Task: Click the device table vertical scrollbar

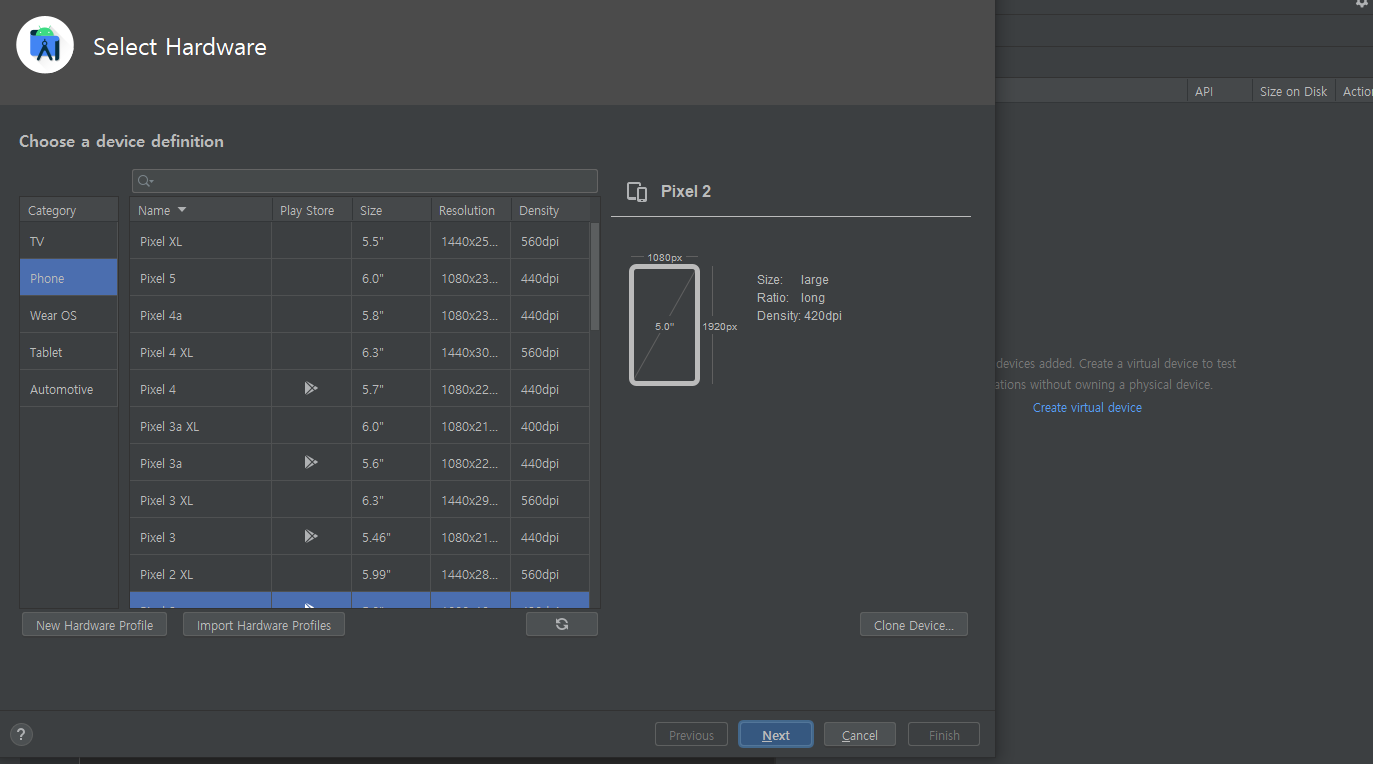Action: 595,276
